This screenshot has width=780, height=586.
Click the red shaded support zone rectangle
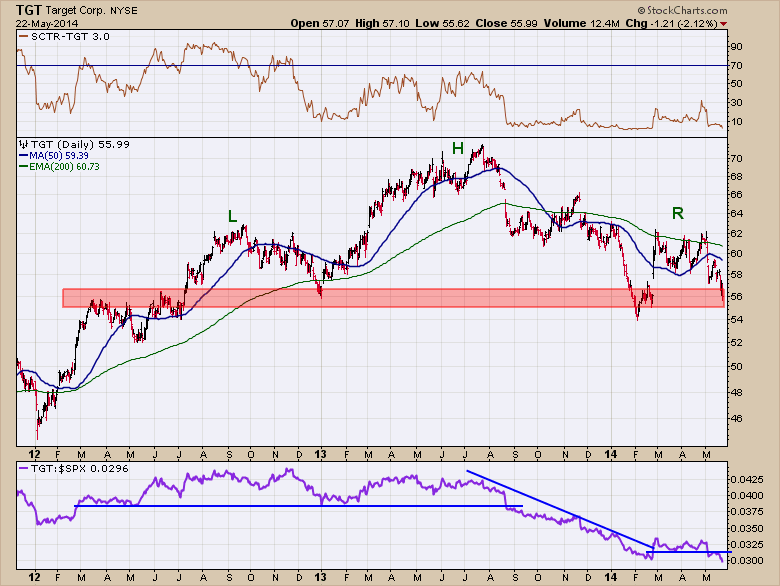pos(390,298)
